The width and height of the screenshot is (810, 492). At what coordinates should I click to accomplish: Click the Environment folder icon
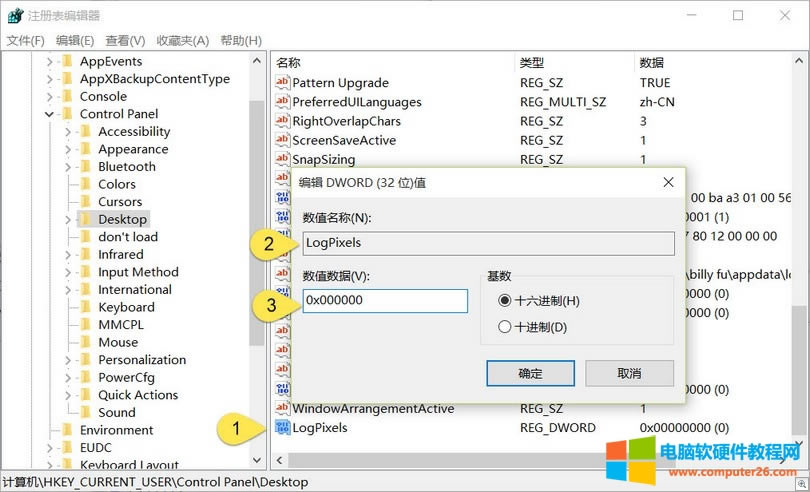tap(67, 430)
